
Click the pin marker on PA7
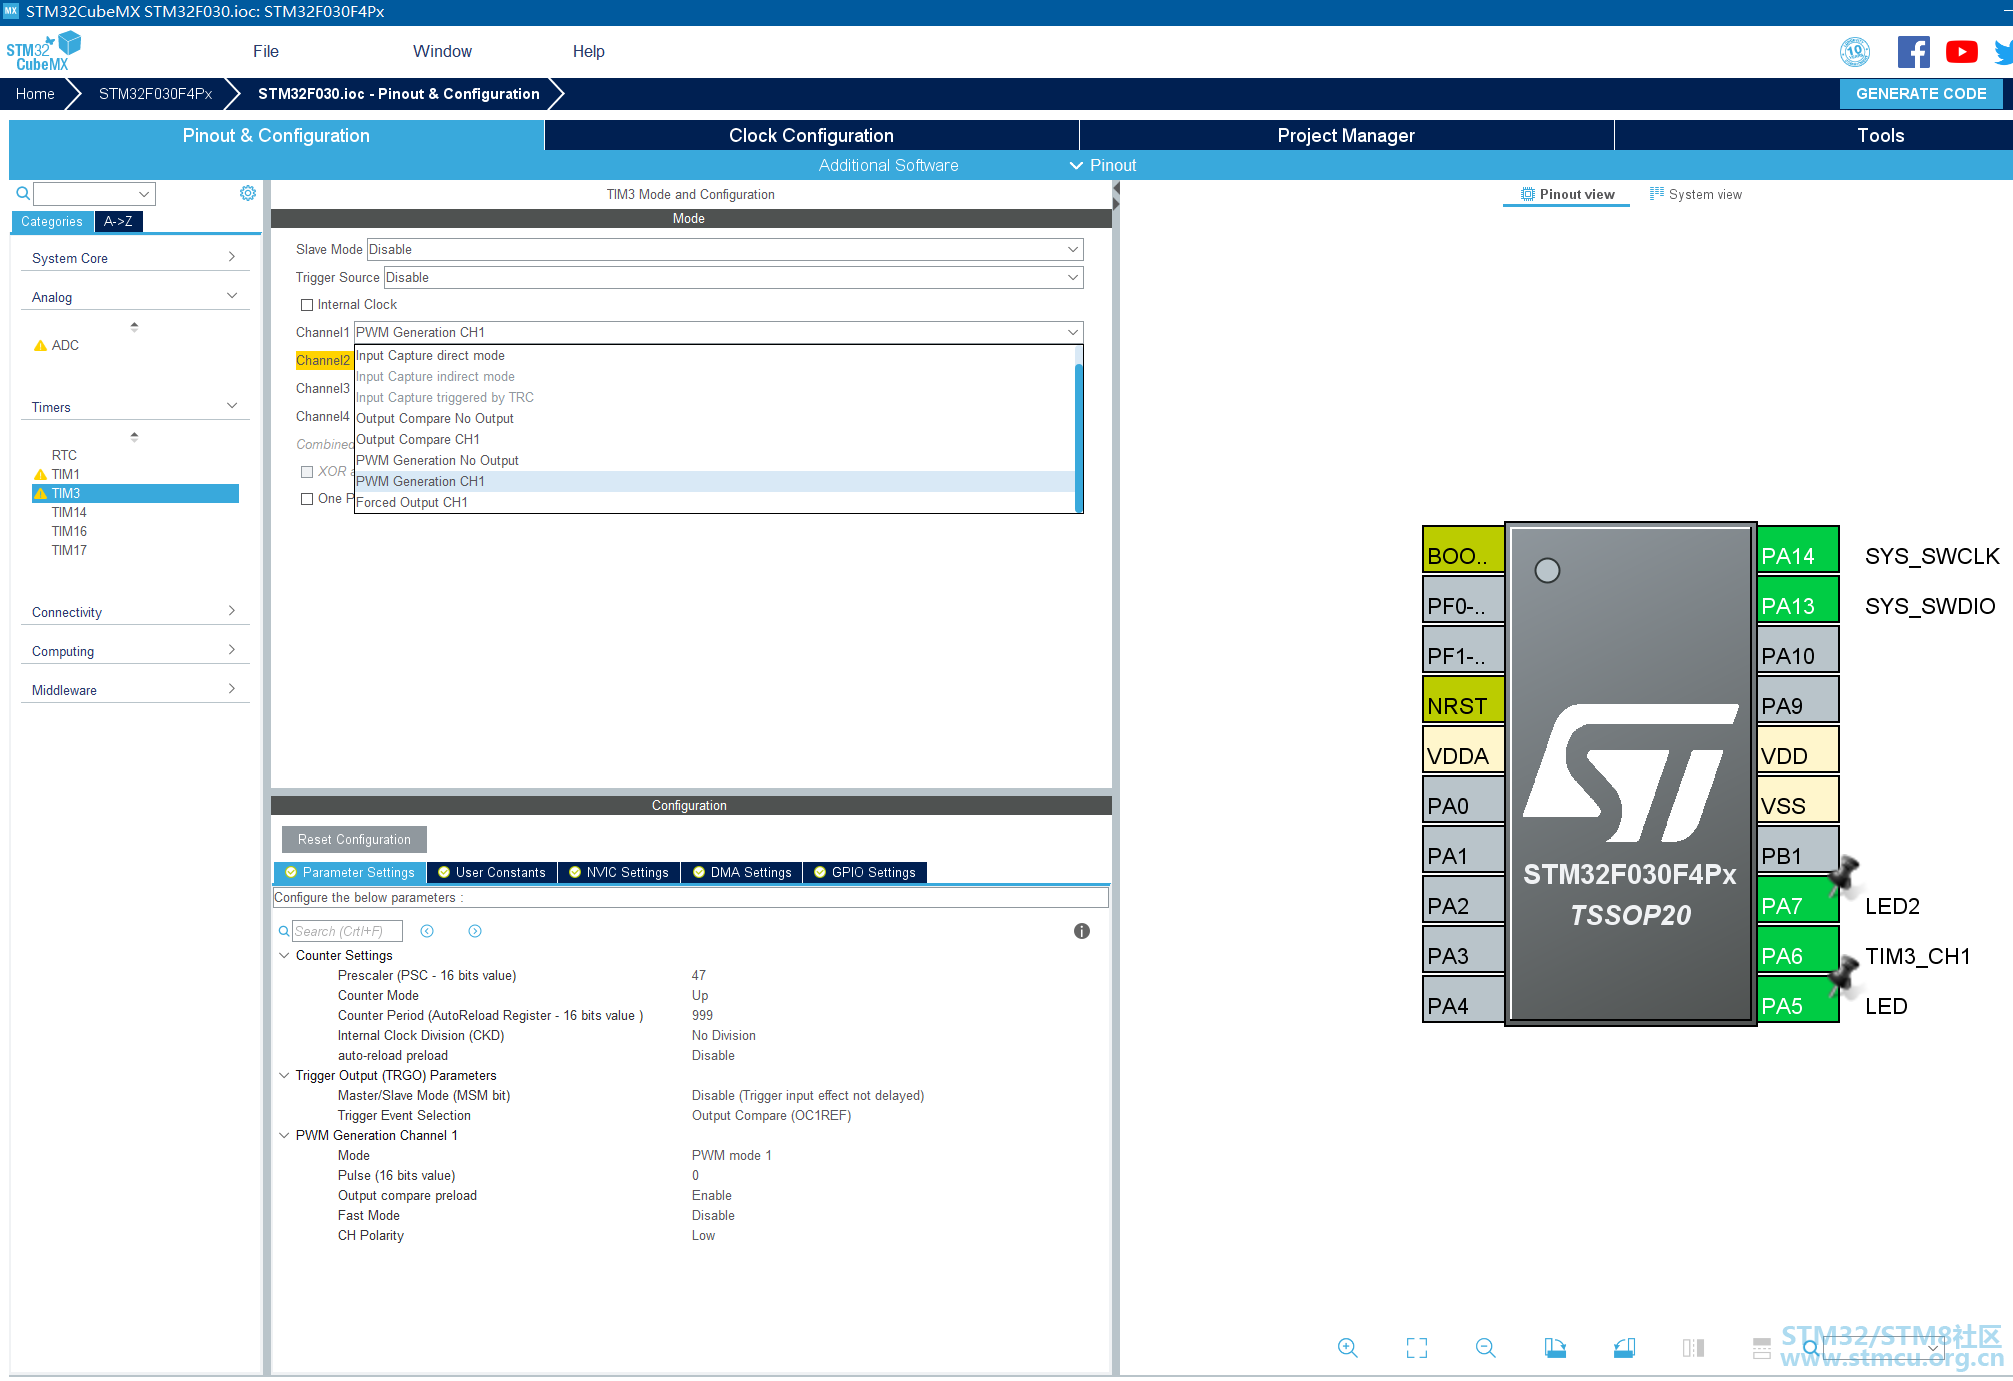1844,876
